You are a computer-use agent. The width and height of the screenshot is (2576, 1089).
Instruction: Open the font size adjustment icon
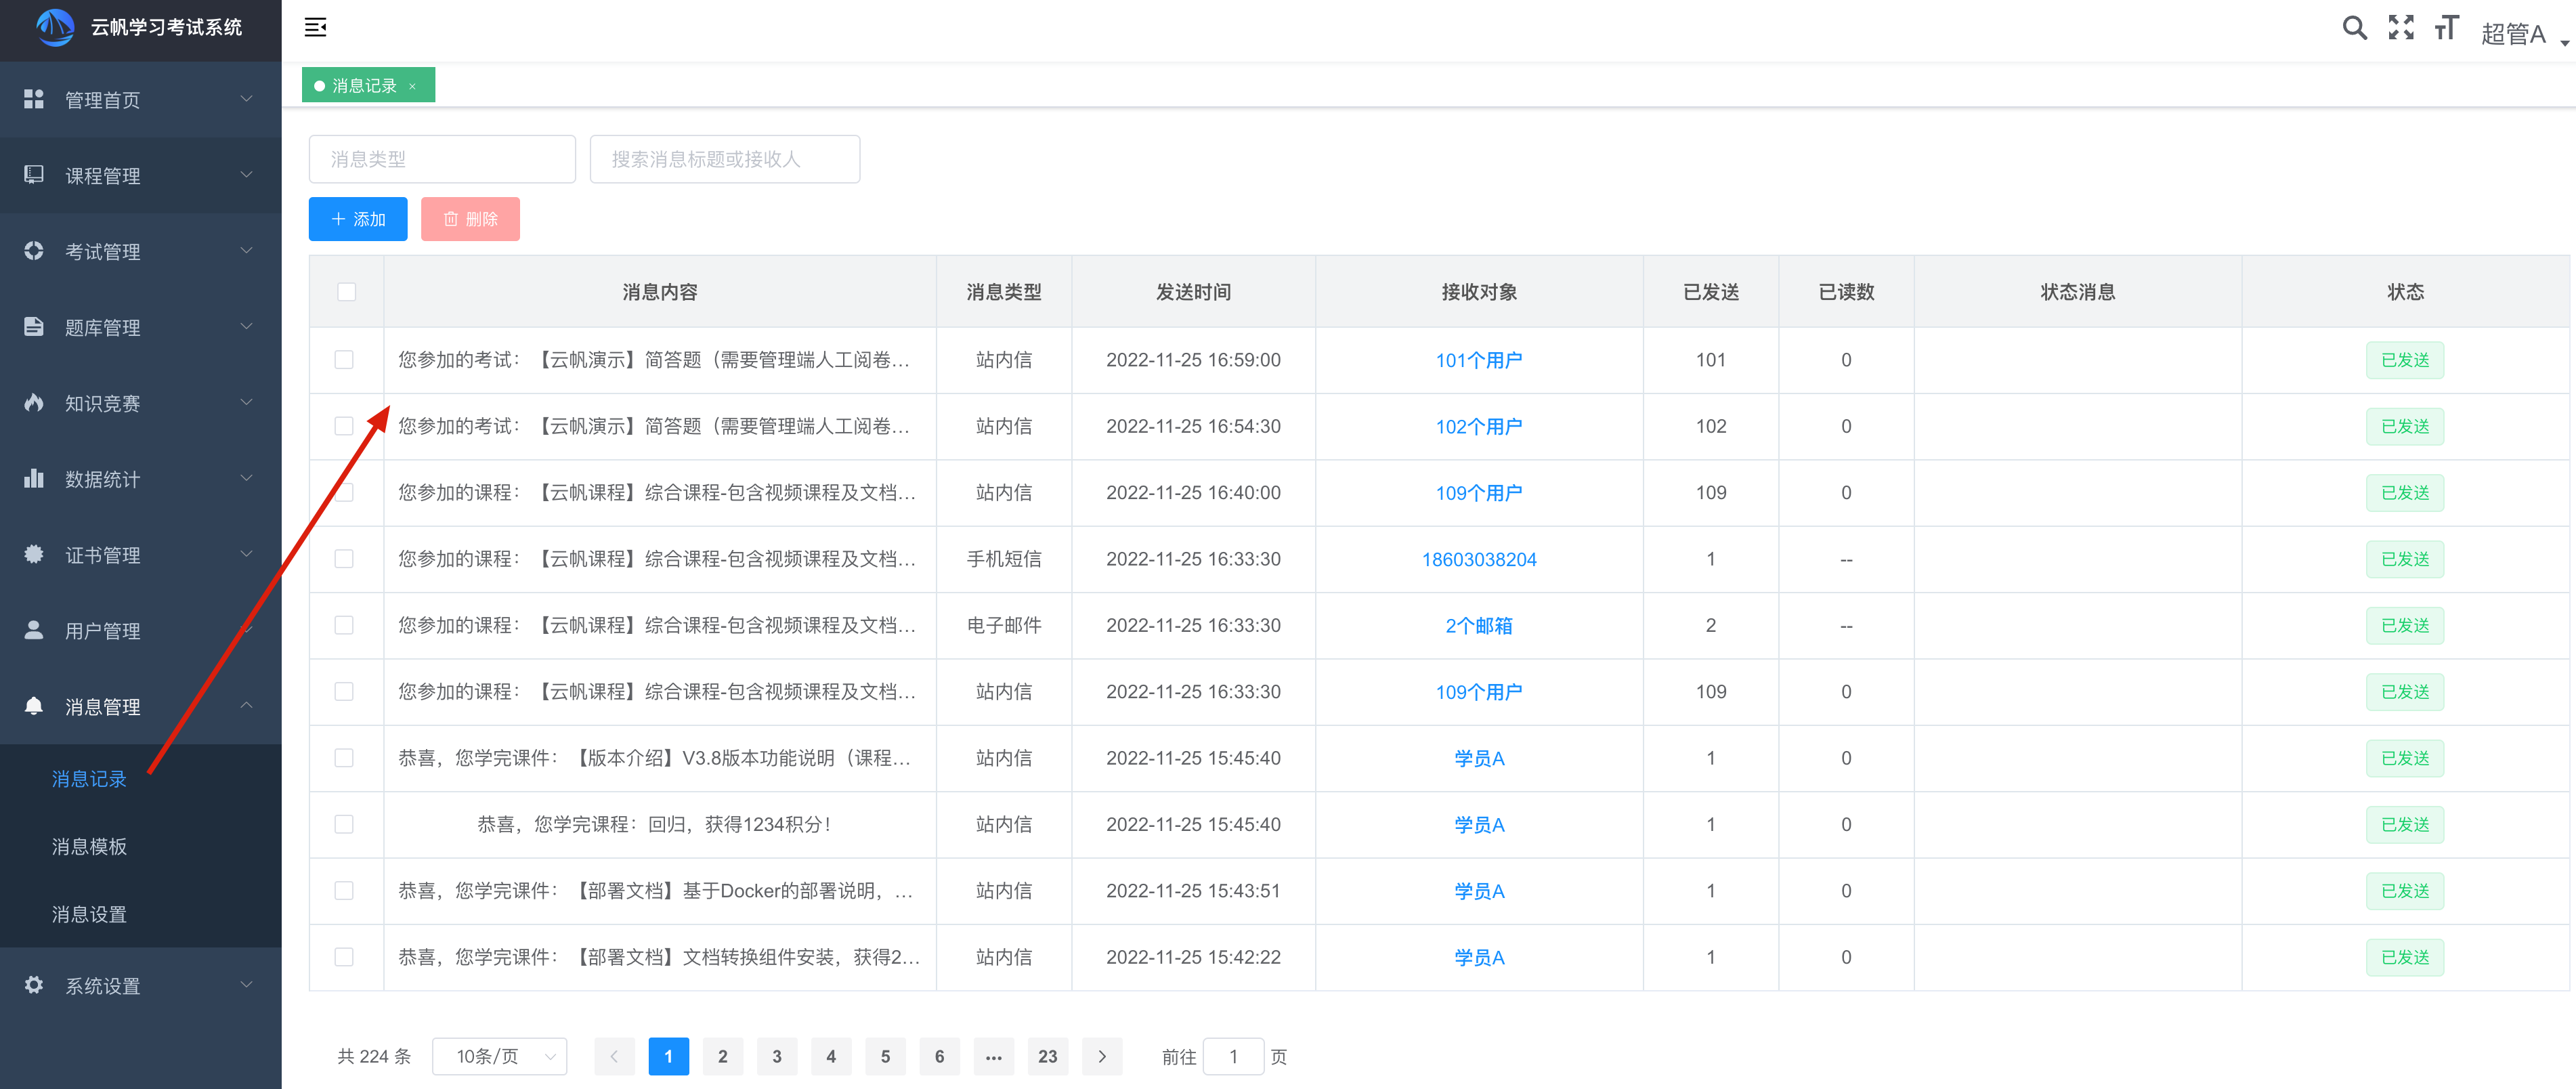[2446, 28]
